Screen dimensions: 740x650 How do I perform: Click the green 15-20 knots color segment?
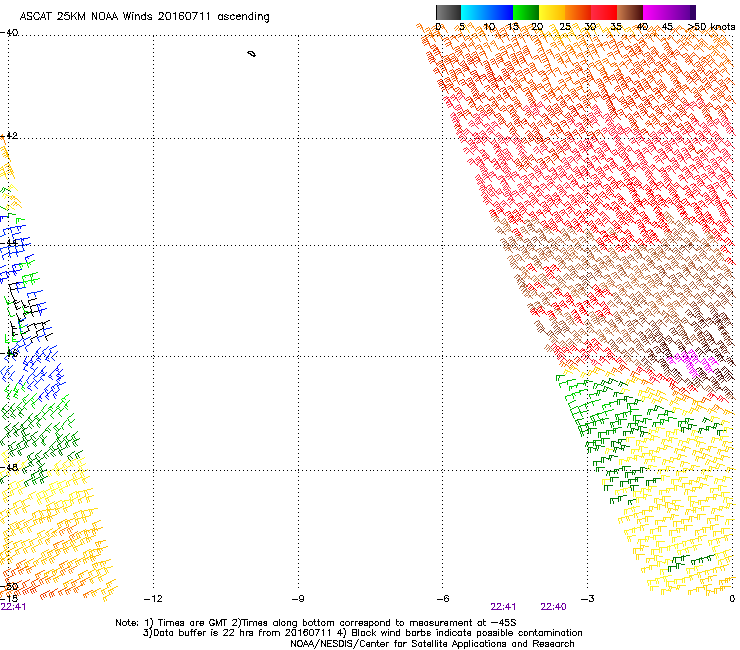[x=526, y=12]
